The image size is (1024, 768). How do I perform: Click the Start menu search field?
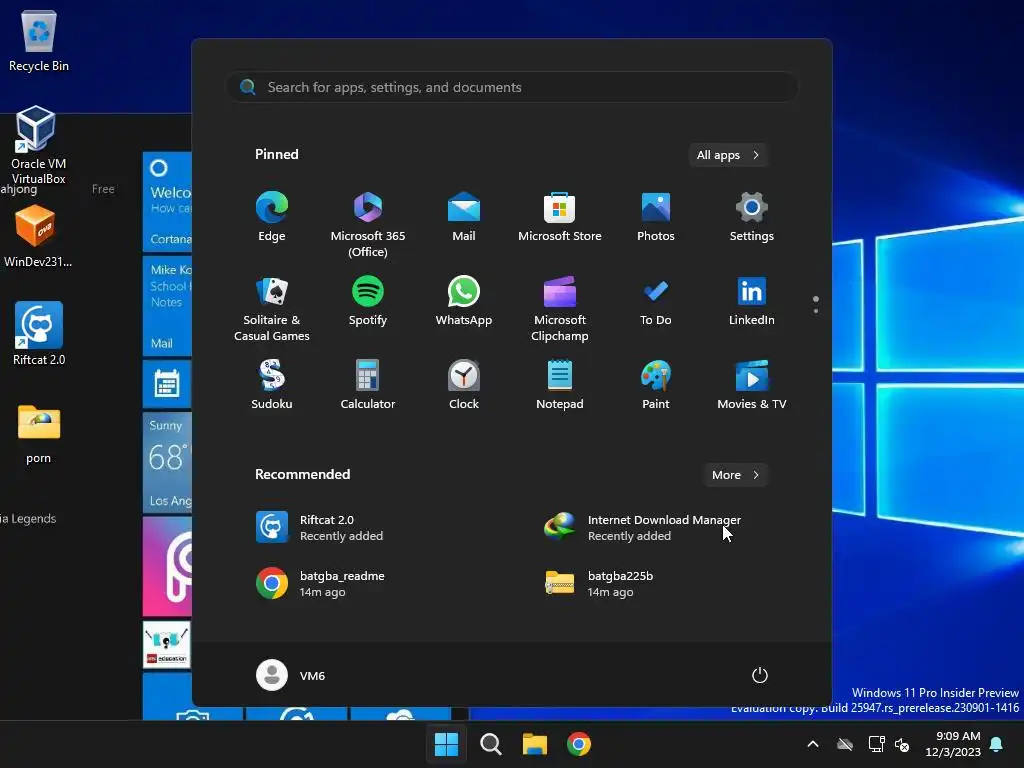[512, 88]
